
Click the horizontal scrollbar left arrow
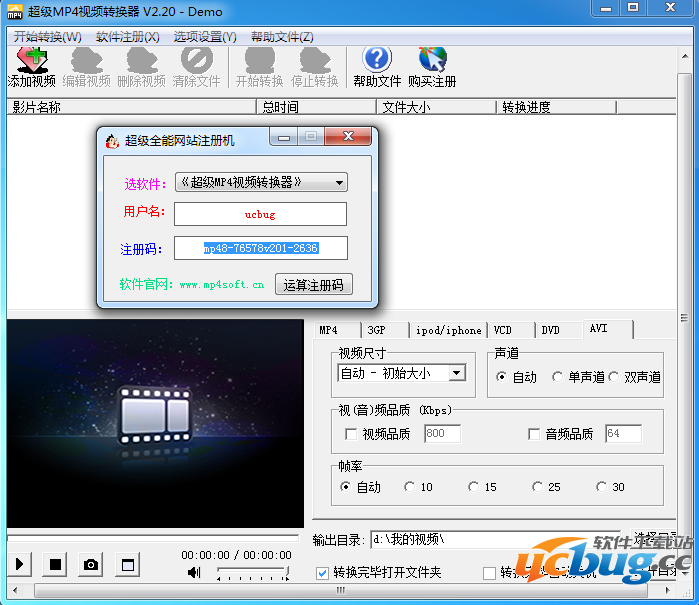(x=15, y=590)
